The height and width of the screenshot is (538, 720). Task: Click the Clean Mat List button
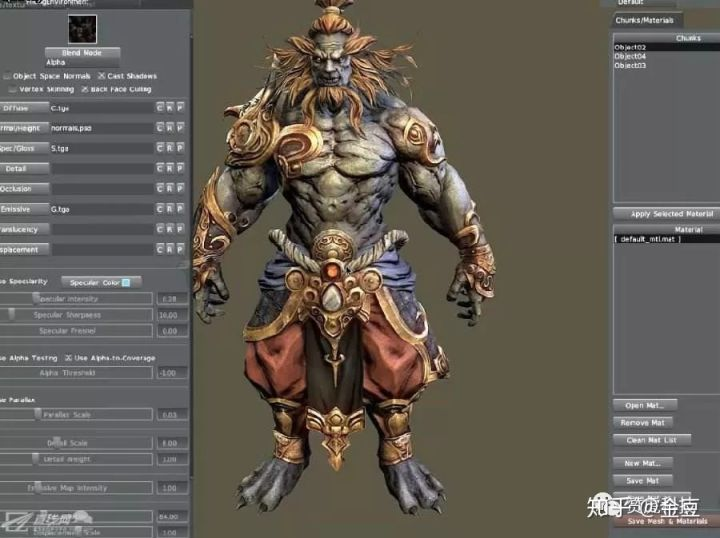(652, 440)
